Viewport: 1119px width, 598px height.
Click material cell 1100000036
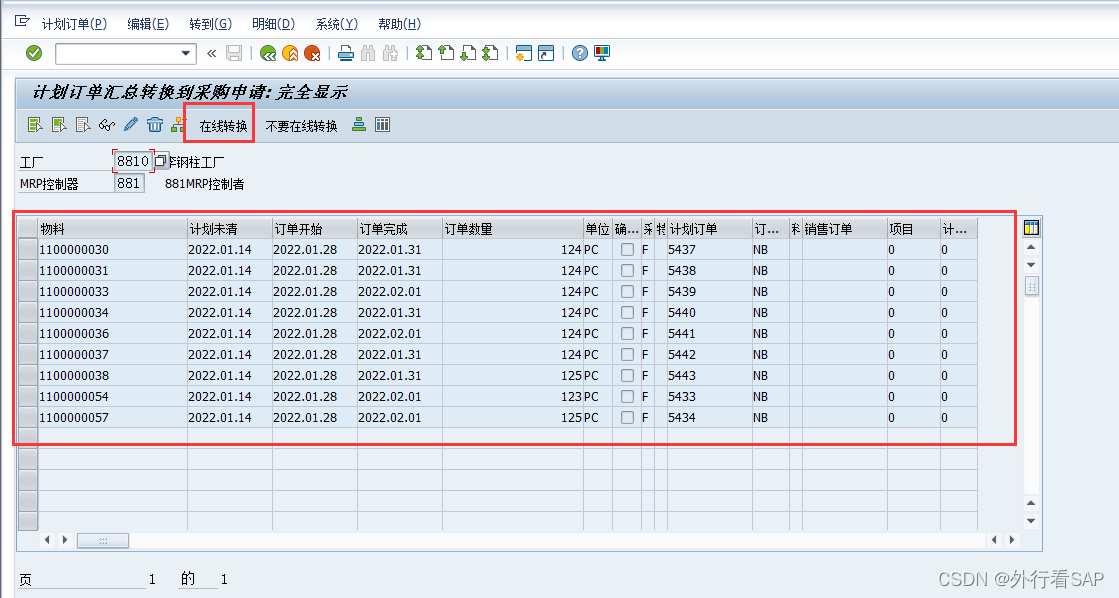point(112,333)
